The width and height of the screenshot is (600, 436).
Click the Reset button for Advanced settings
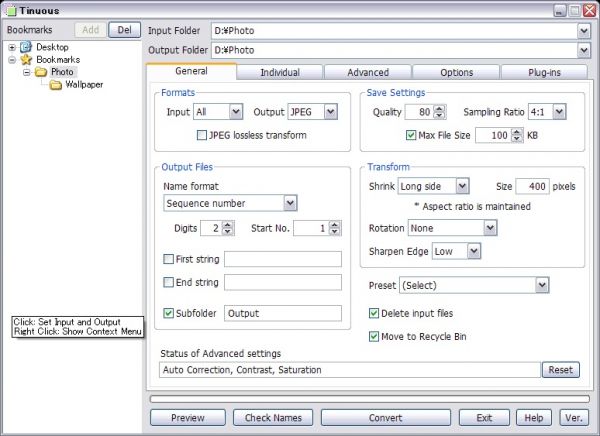point(560,370)
